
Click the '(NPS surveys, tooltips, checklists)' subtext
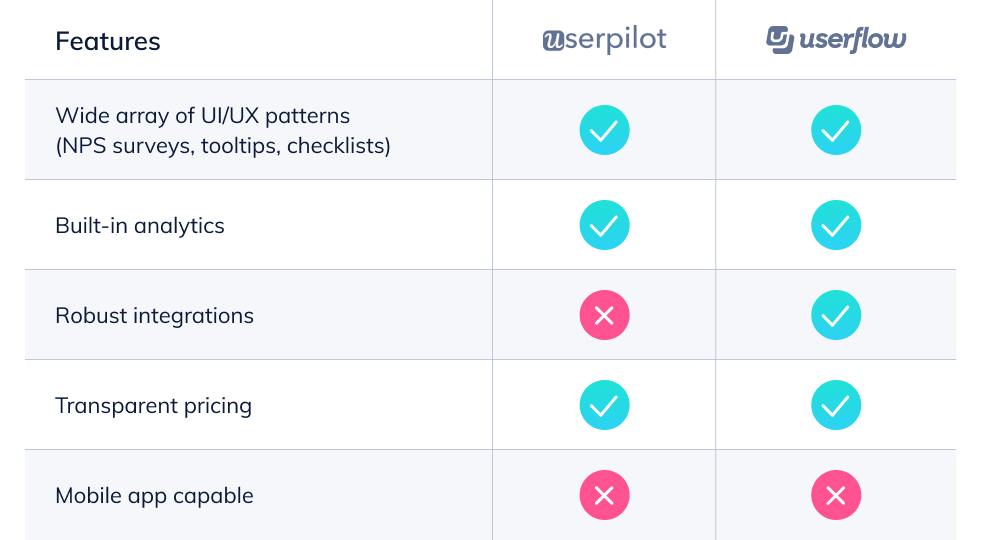point(223,146)
